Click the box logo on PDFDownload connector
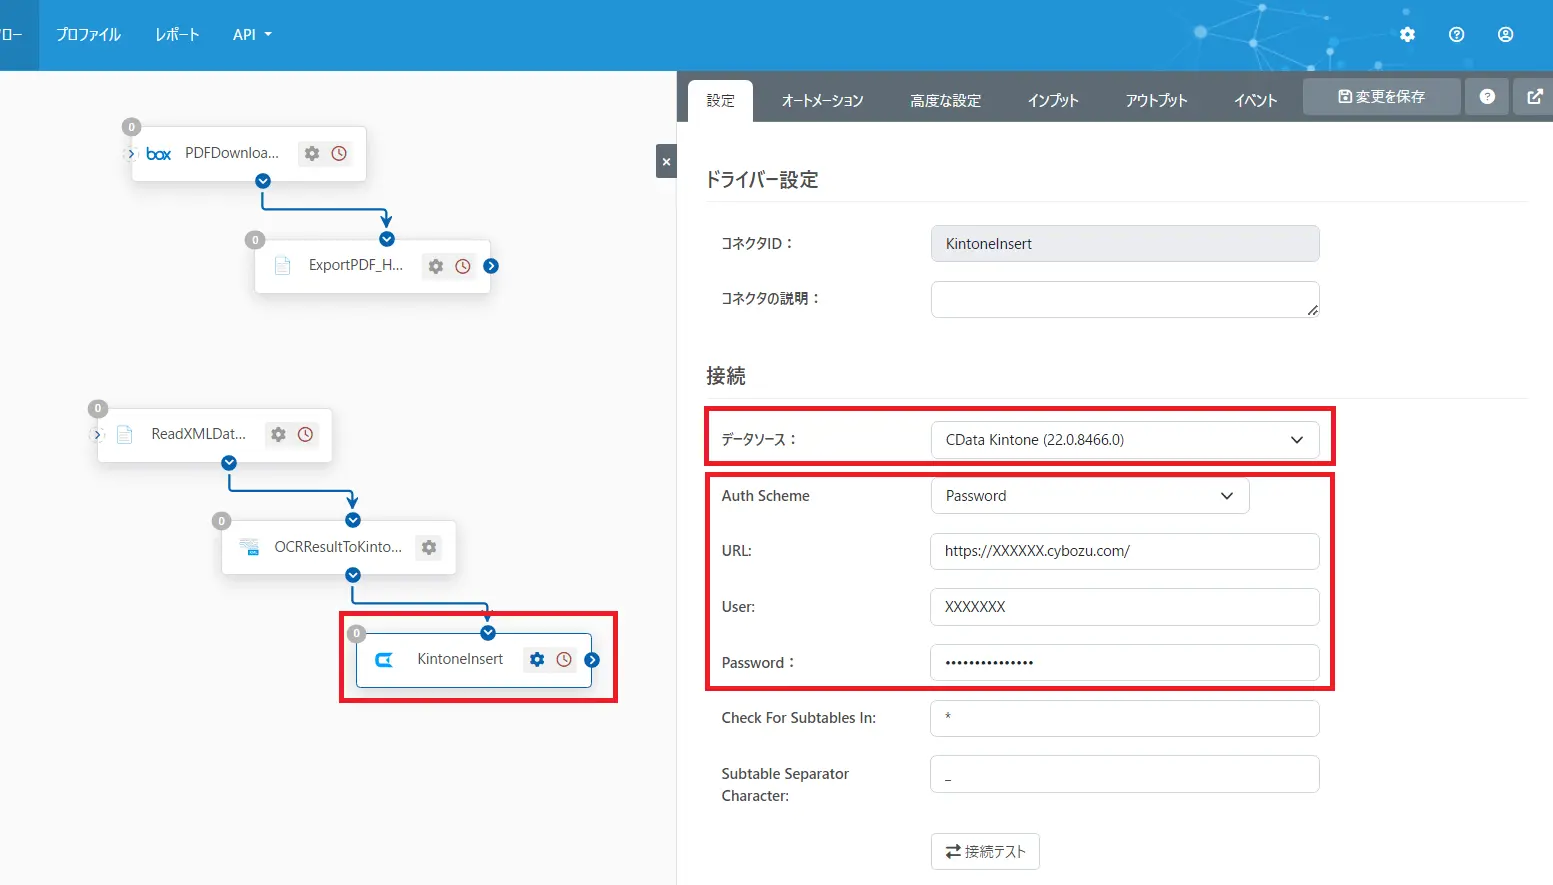The height and width of the screenshot is (885, 1553). 159,154
